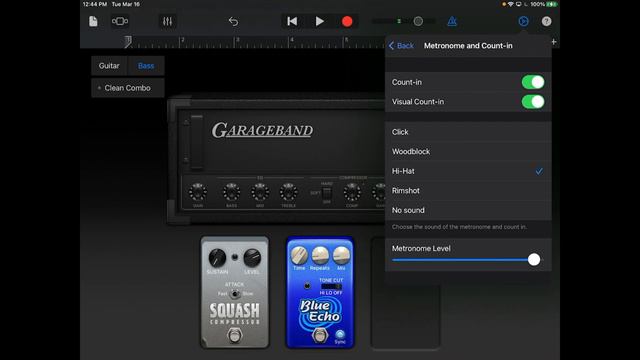The width and height of the screenshot is (640, 360).
Task: Adjust the master volume slider knob
Action: (418, 21)
